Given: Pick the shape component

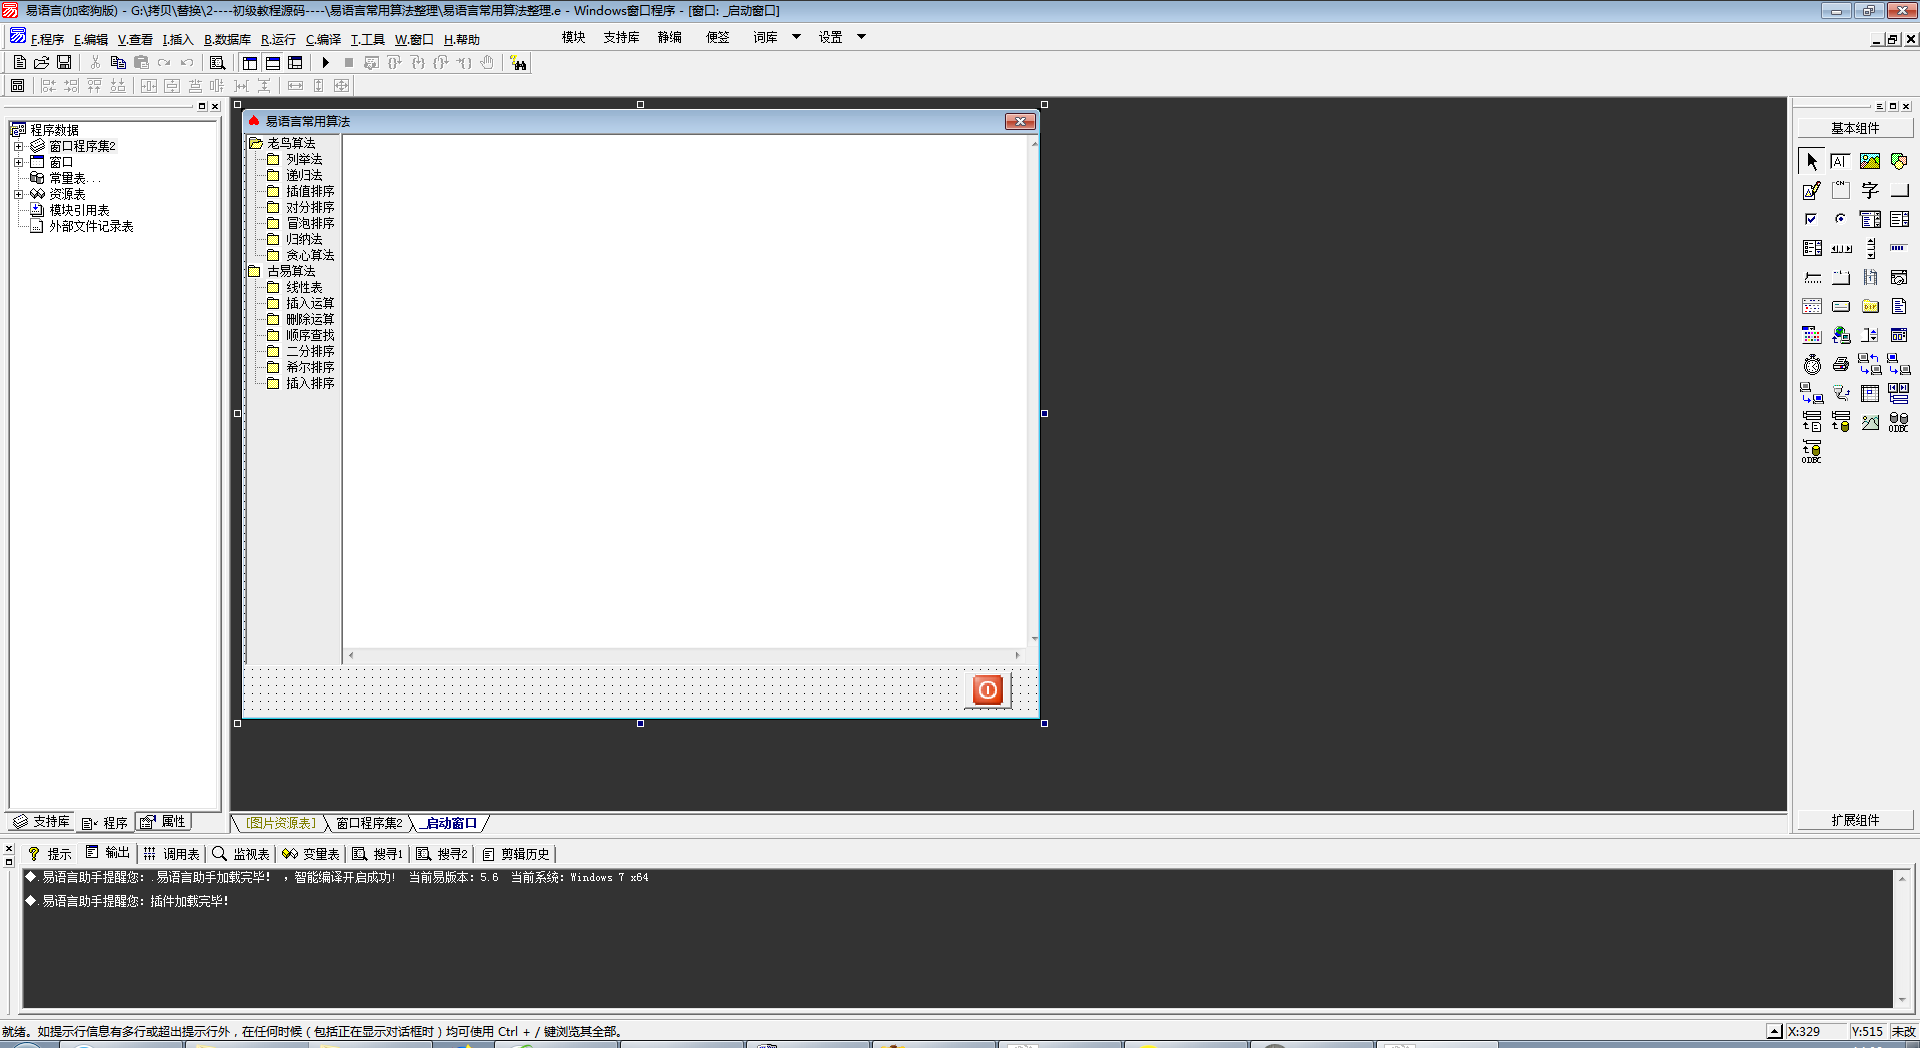Looking at the screenshot, I should click(1899, 161).
